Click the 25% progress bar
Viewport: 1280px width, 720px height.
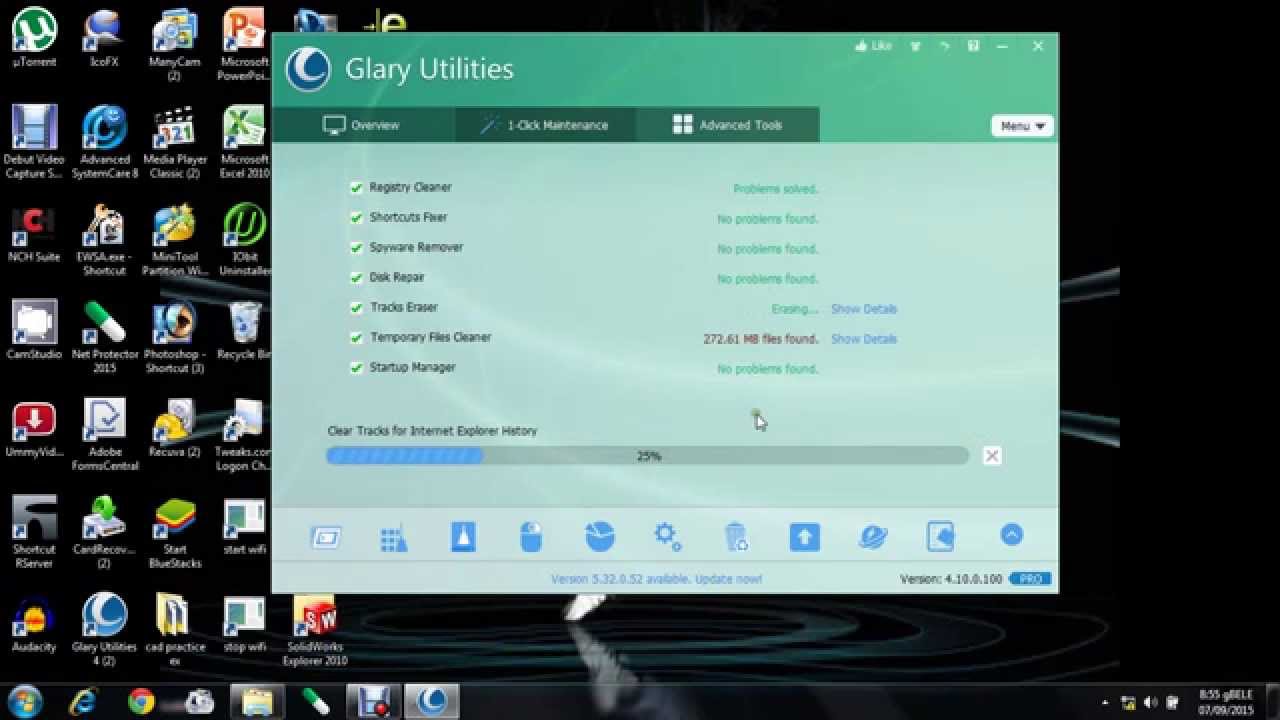pyautogui.click(x=648, y=456)
